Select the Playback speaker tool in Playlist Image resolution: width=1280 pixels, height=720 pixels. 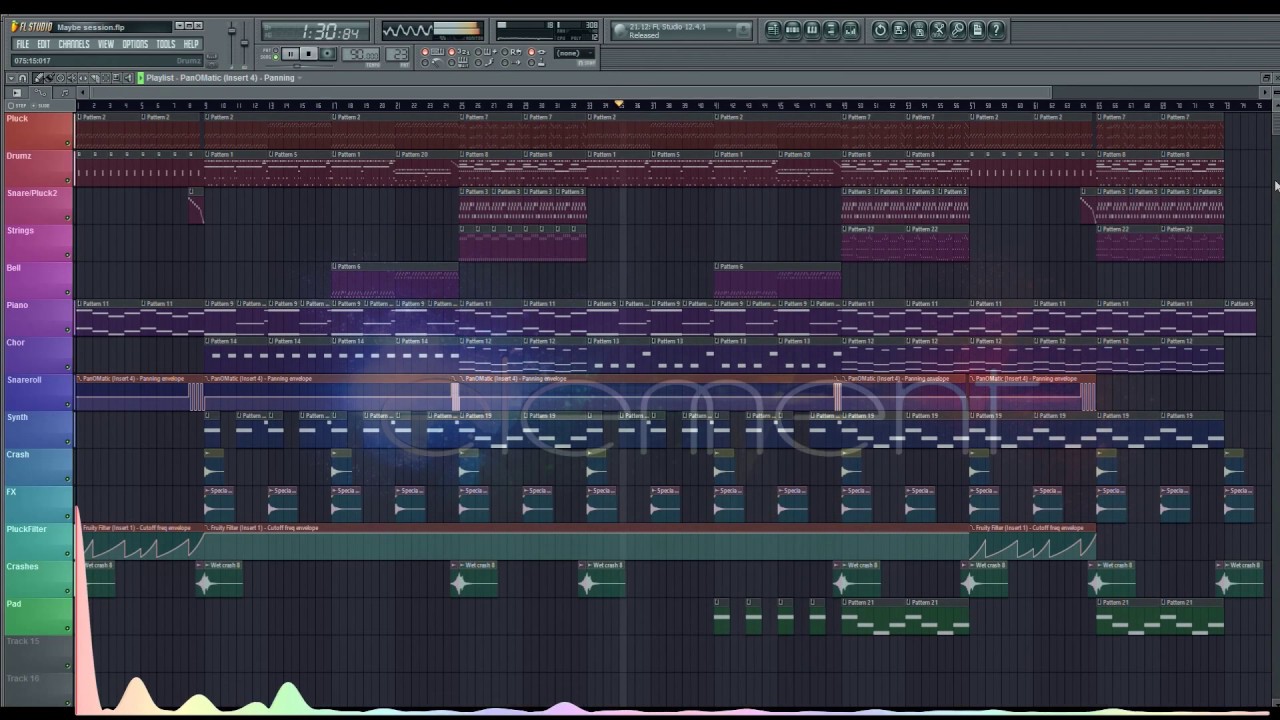(128, 78)
